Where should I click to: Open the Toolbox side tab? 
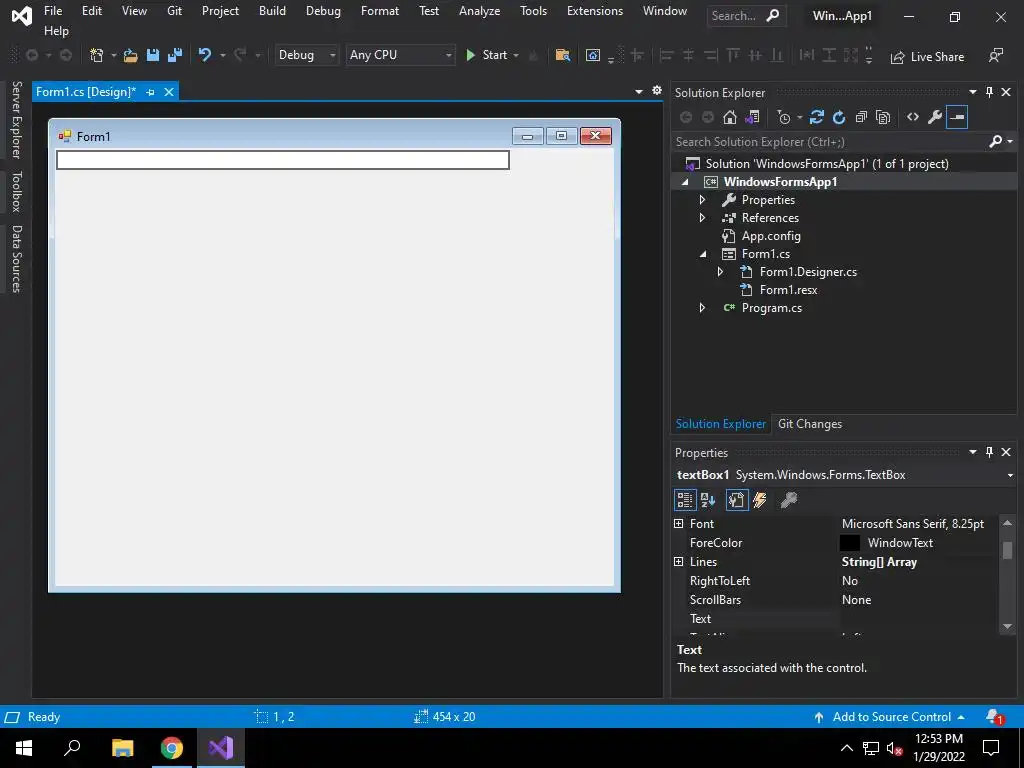click(x=16, y=191)
